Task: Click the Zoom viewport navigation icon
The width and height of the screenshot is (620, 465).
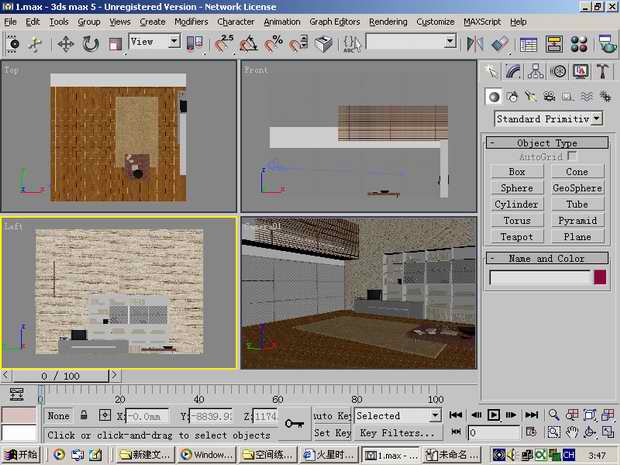Action: (554, 415)
